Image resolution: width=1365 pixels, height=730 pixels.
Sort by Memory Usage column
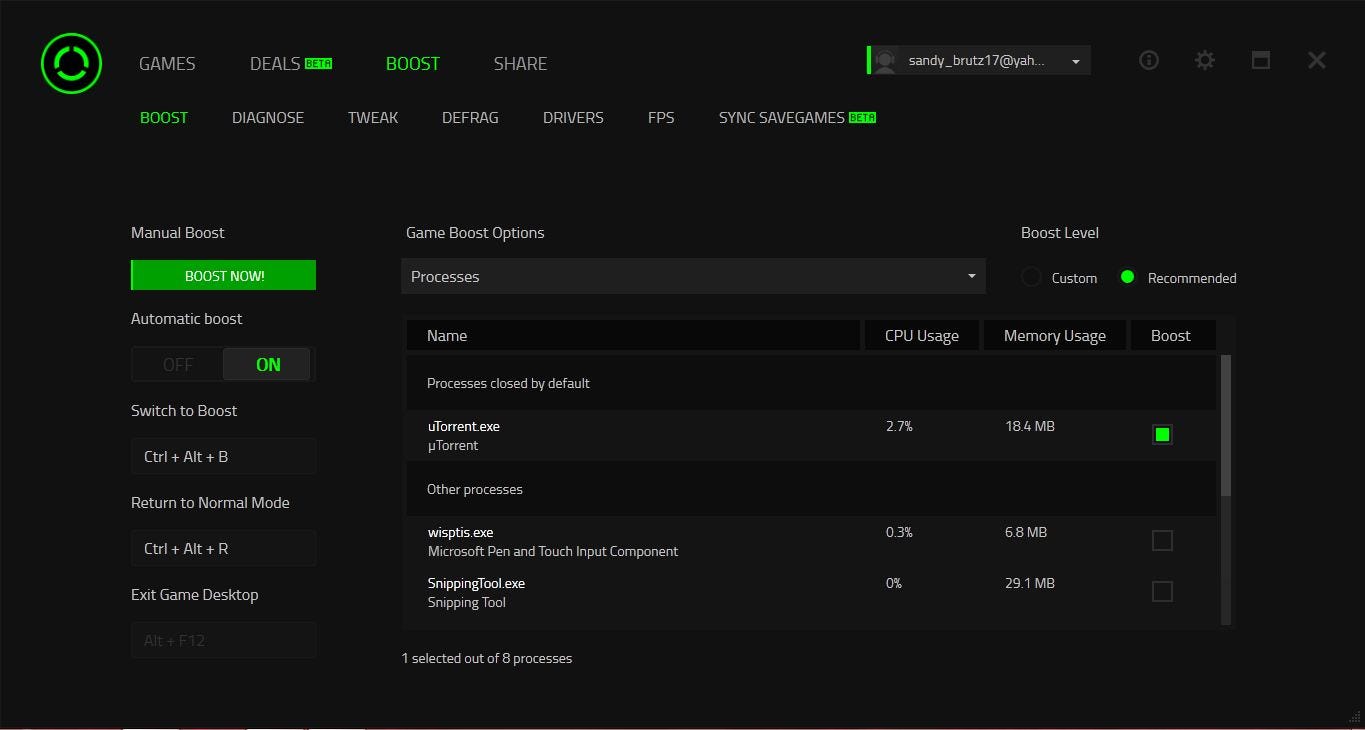coord(1055,335)
